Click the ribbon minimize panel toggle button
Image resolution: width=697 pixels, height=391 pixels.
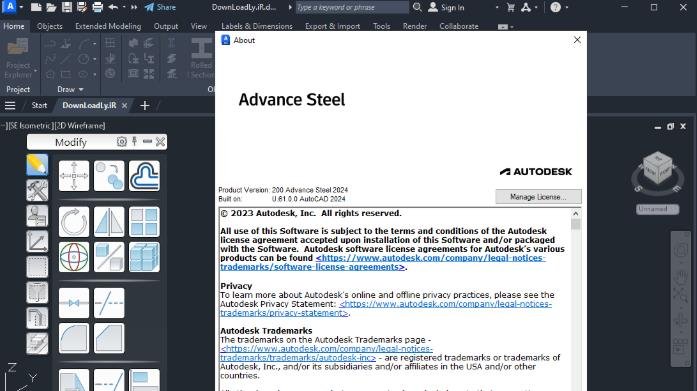[x=502, y=27]
